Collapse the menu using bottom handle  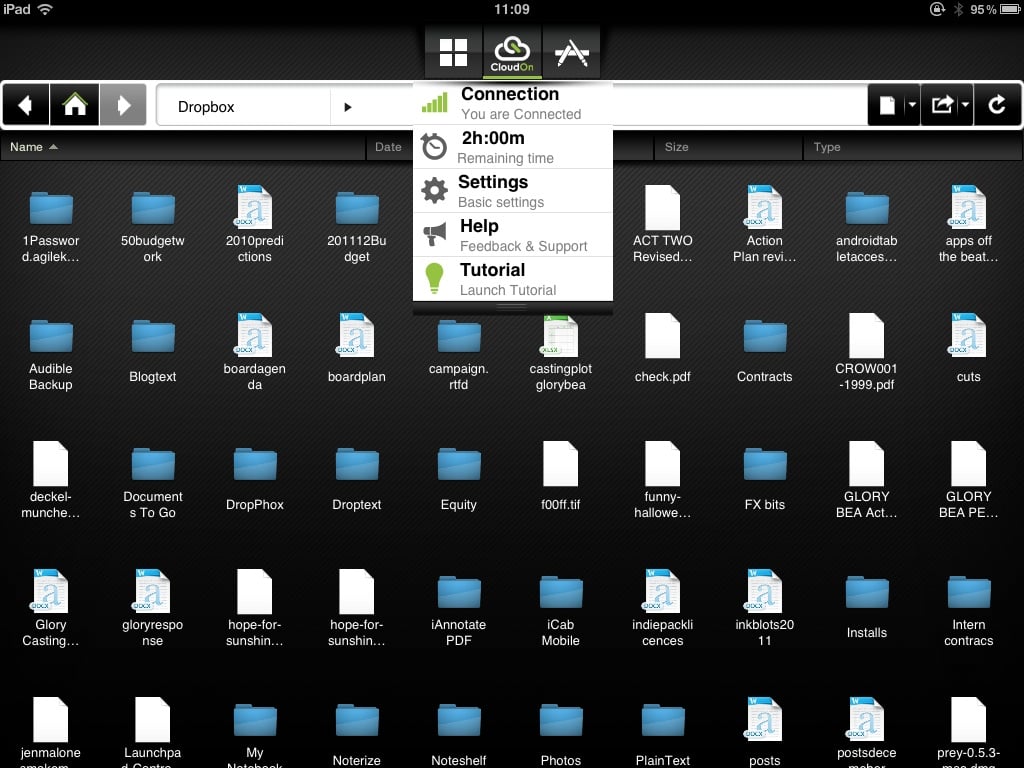pyautogui.click(x=513, y=308)
